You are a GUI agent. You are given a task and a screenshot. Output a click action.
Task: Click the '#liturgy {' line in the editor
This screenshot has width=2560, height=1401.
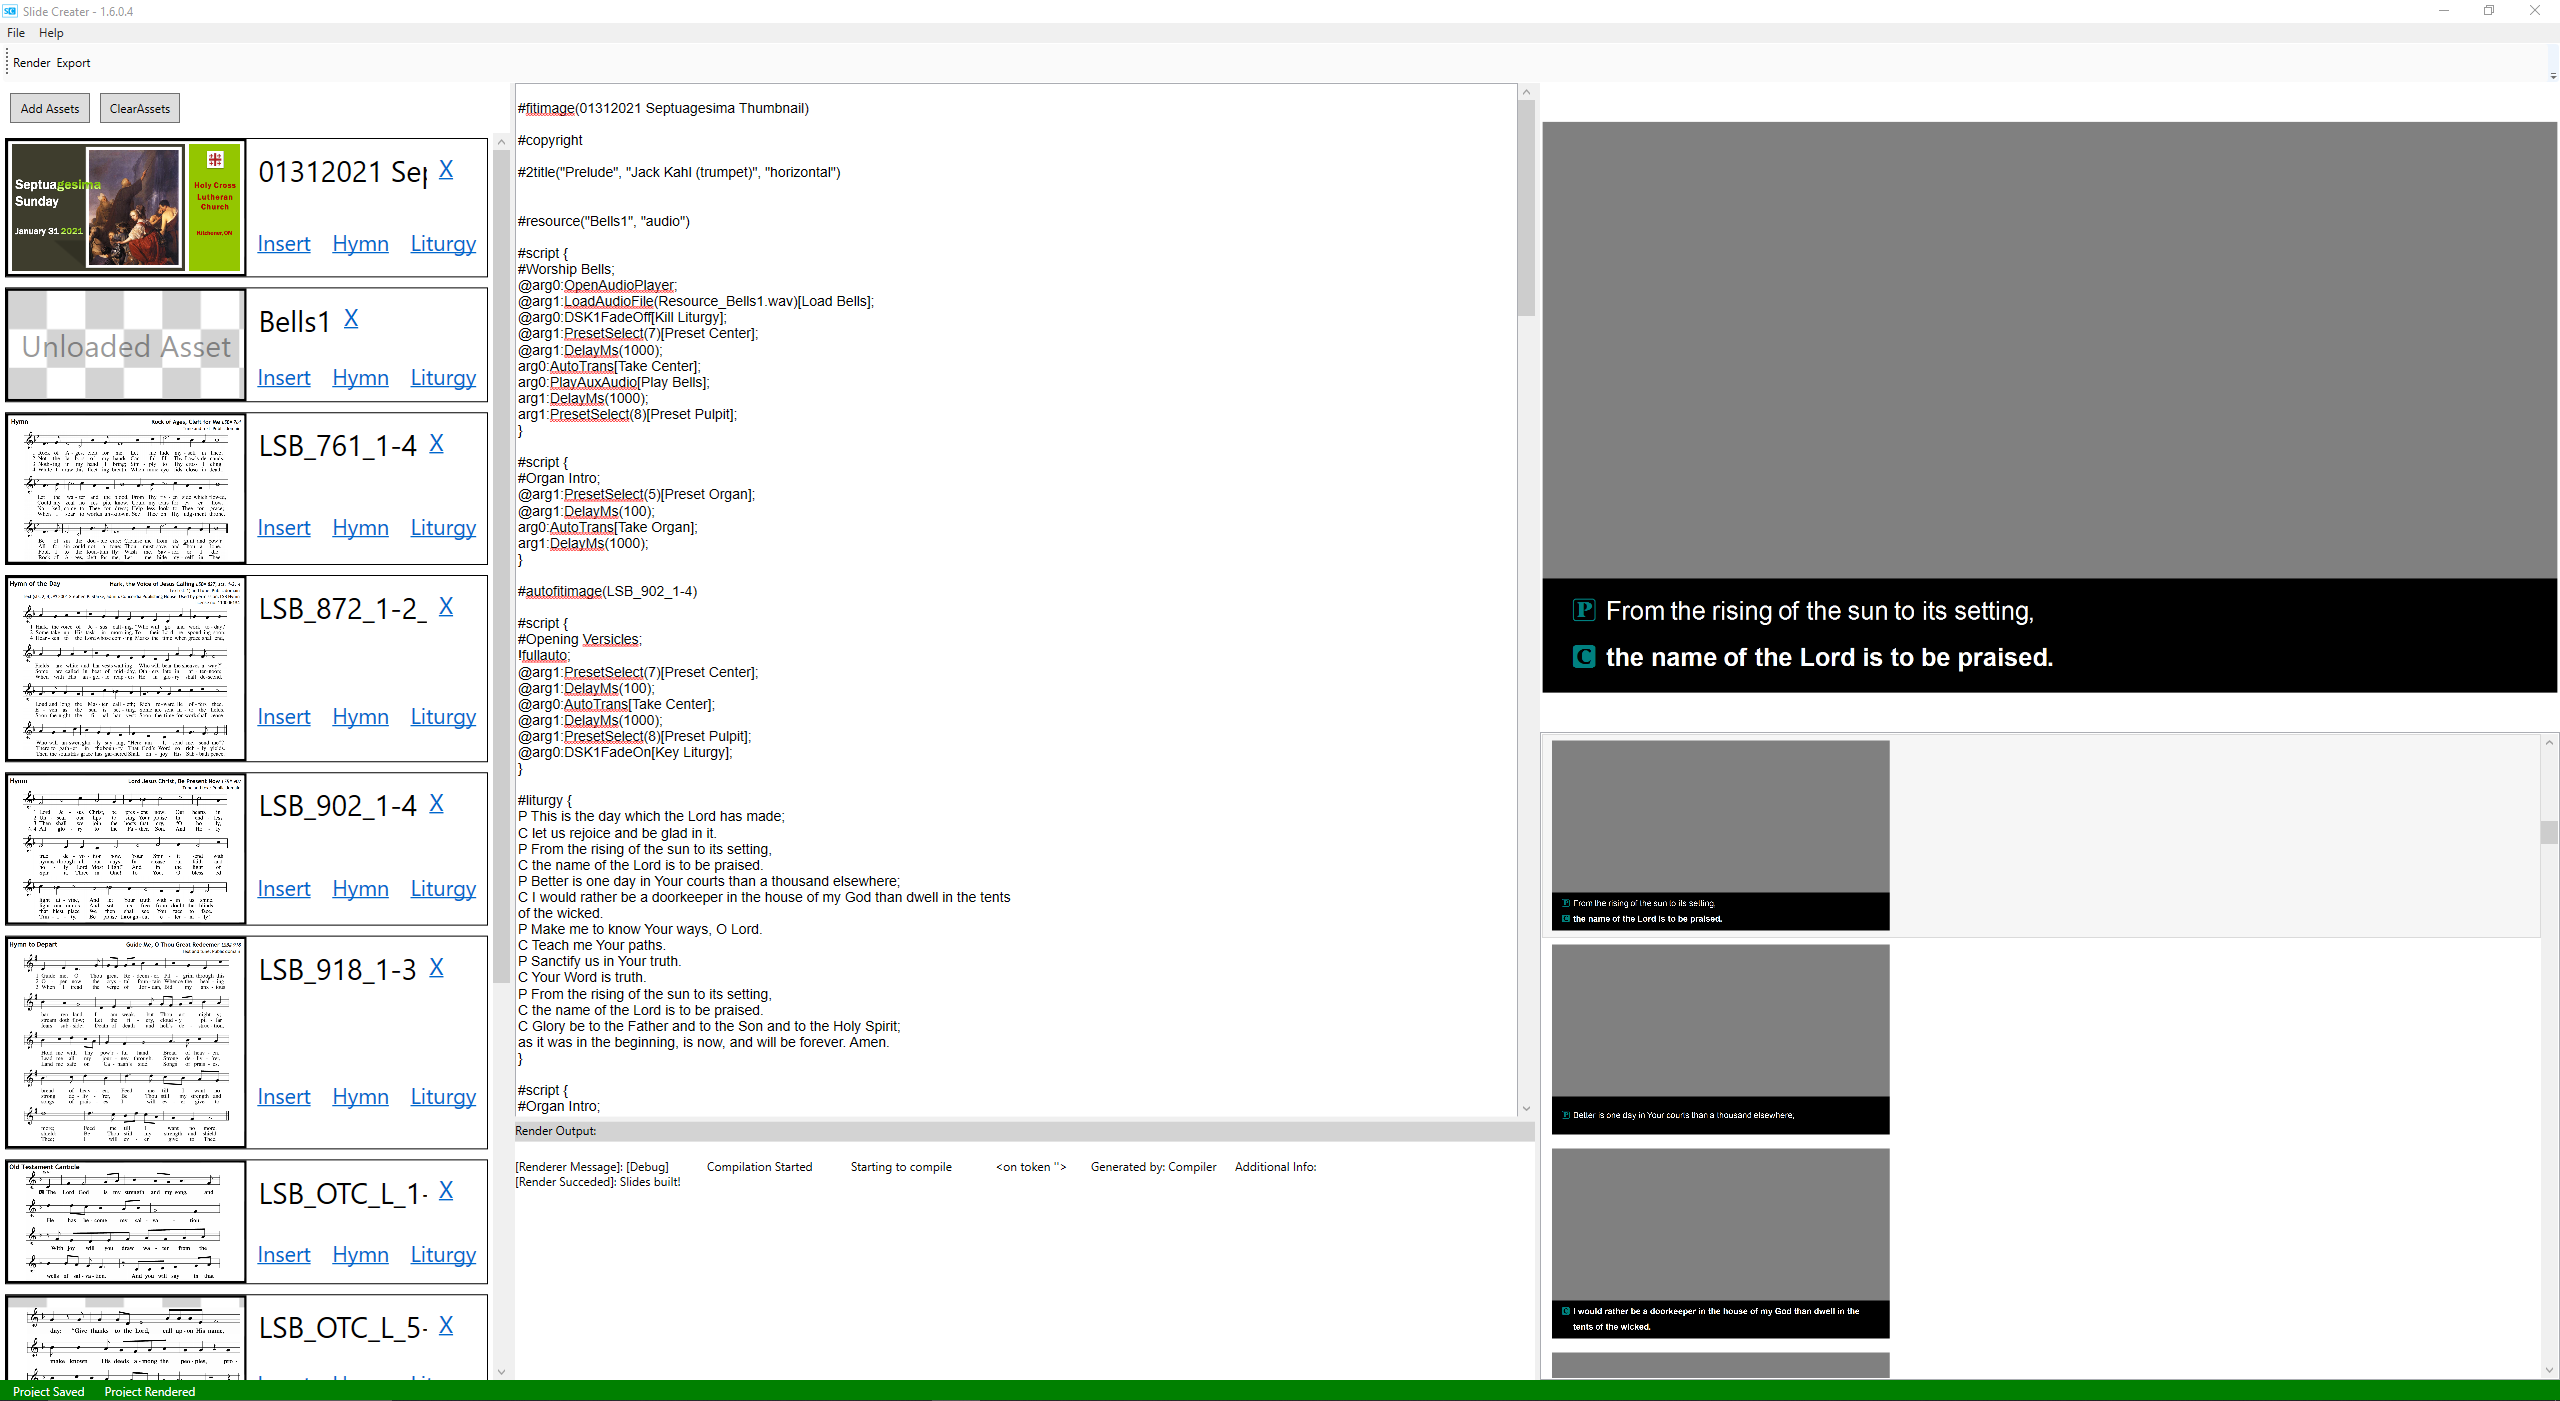[x=545, y=800]
